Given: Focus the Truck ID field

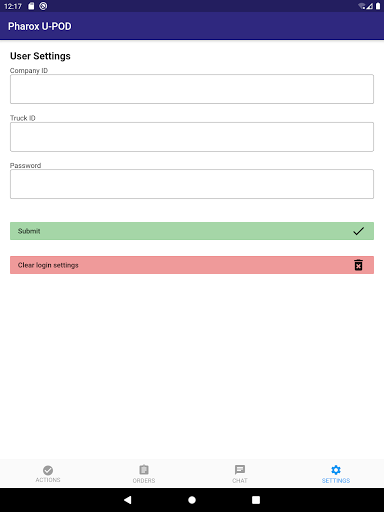Looking at the screenshot, I should pos(192,137).
